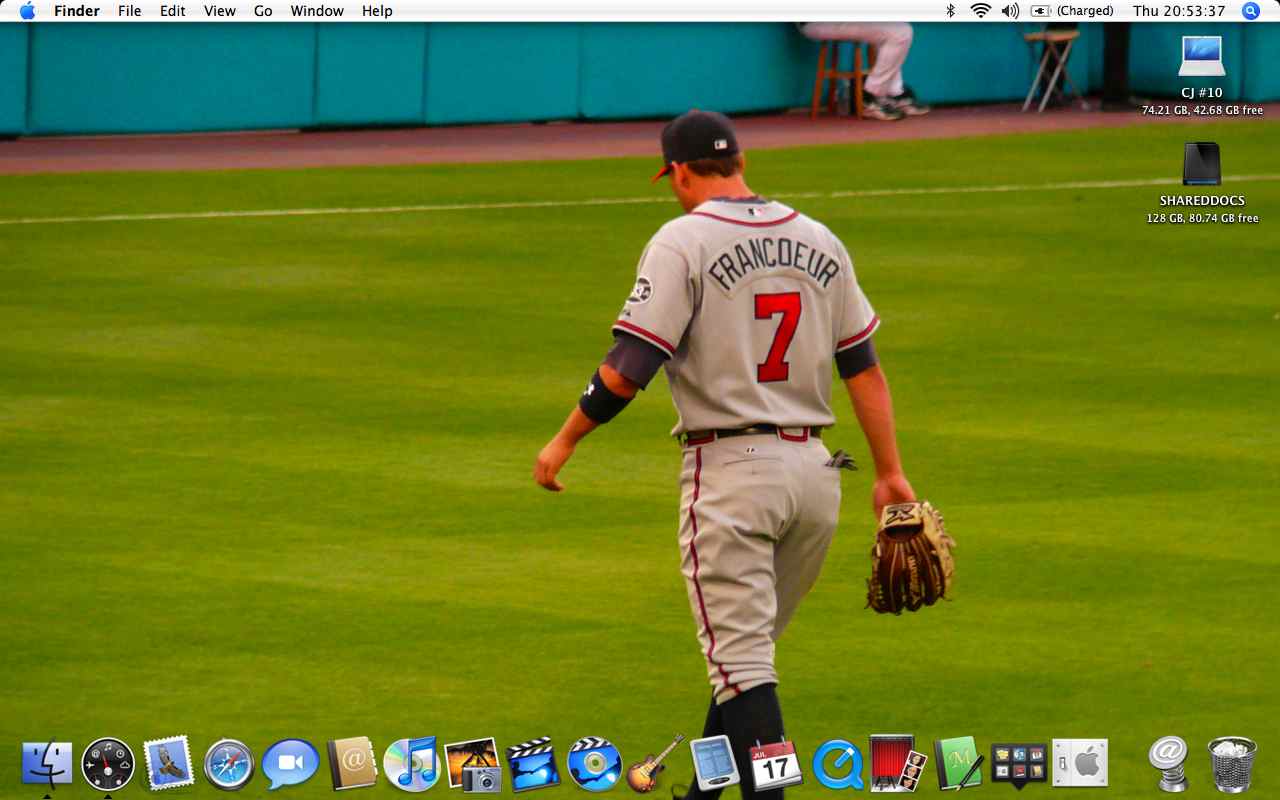Select the CJ #10 drive icon
The width and height of the screenshot is (1280, 800).
click(x=1202, y=56)
